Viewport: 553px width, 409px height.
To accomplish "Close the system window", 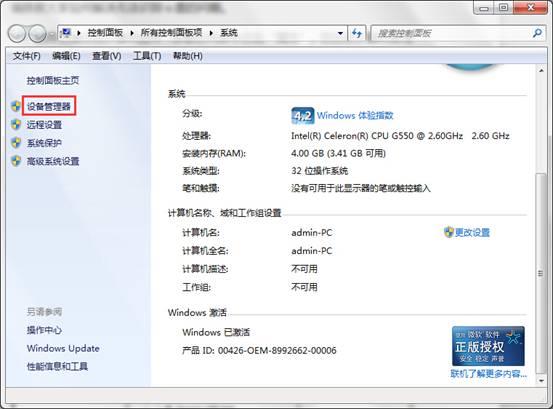I will tap(530, 8).
